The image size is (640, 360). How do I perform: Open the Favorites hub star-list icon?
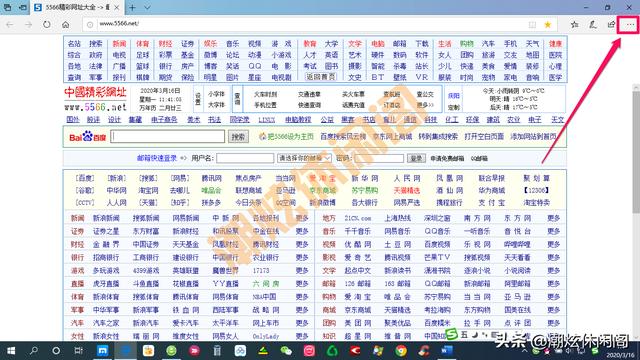point(574,24)
